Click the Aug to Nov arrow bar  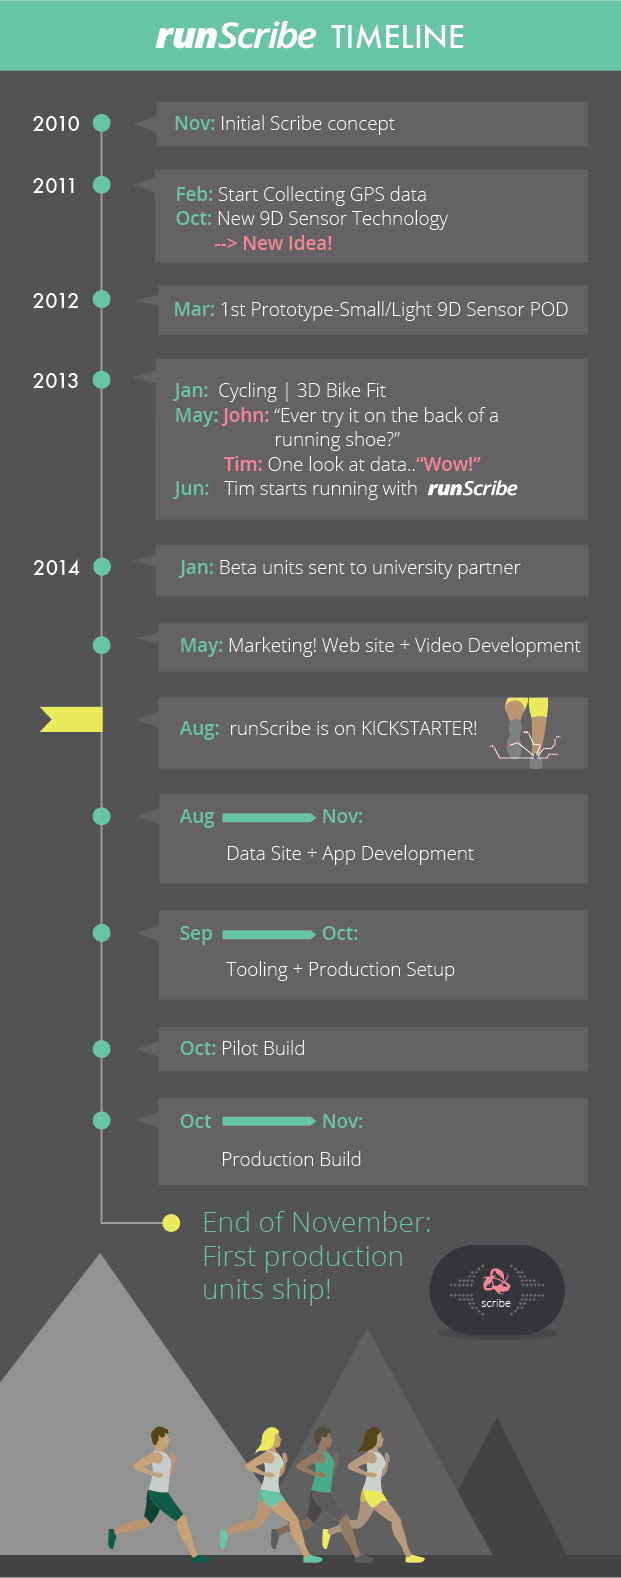pyautogui.click(x=269, y=817)
